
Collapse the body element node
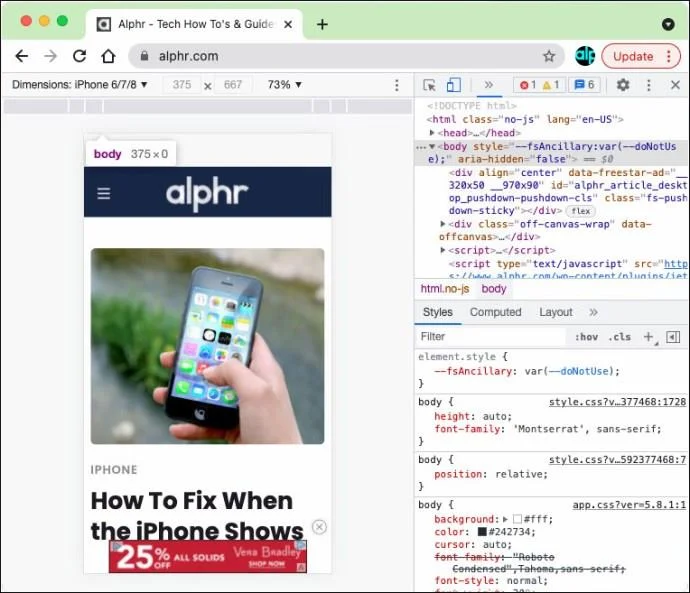coord(432,146)
